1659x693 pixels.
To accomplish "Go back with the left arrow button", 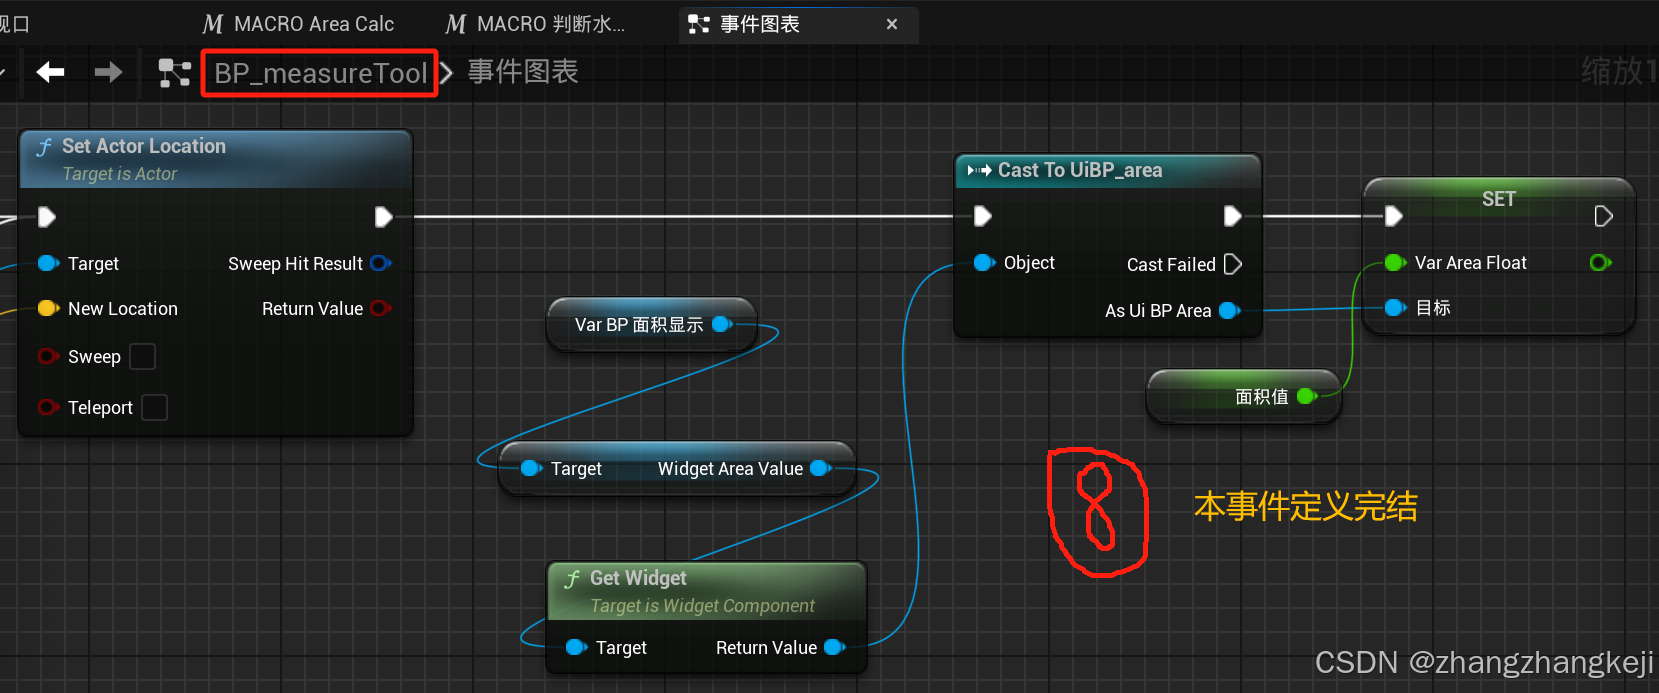I will tap(50, 72).
